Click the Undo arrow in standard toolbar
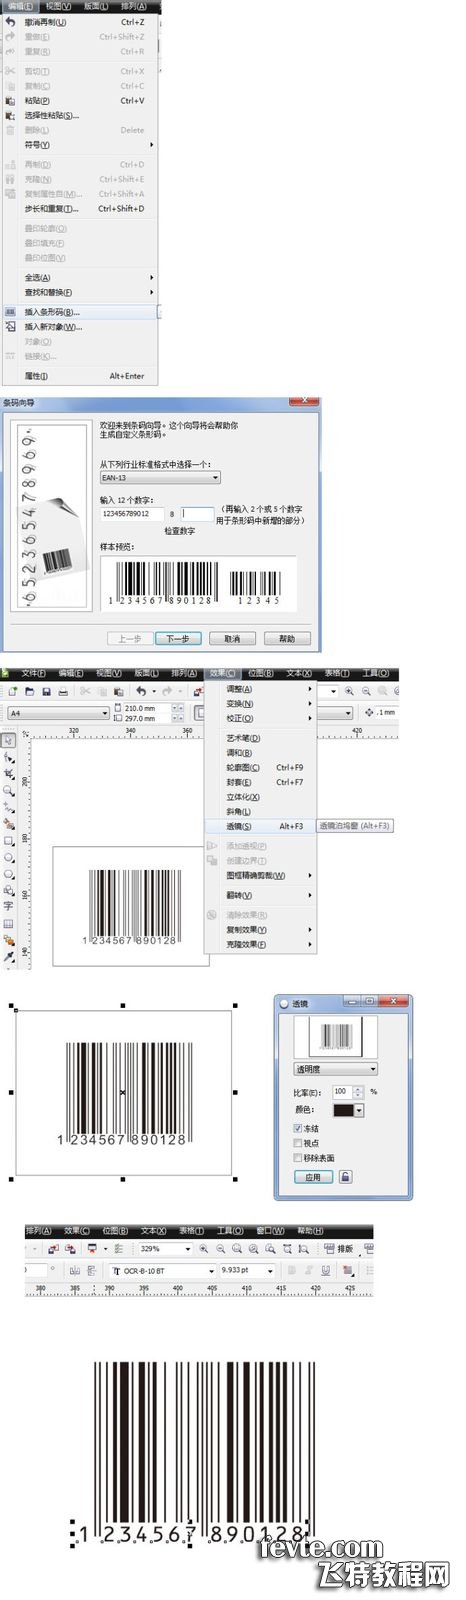The height and width of the screenshot is (1600, 466). click(x=142, y=691)
